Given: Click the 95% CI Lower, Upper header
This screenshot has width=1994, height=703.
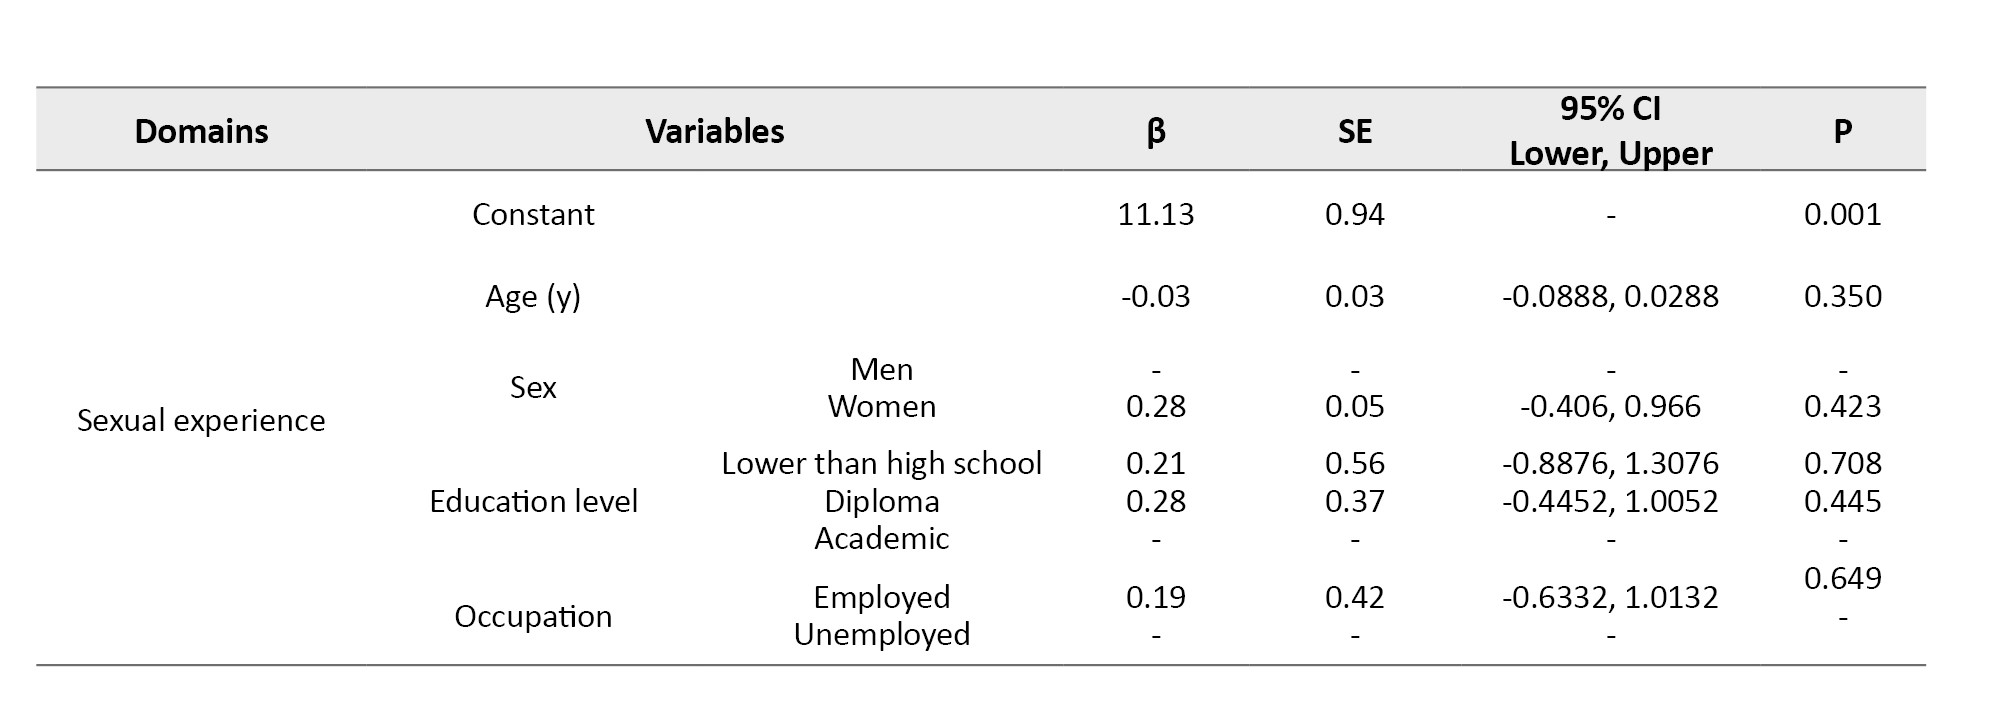Looking at the screenshot, I should tap(1610, 131).
